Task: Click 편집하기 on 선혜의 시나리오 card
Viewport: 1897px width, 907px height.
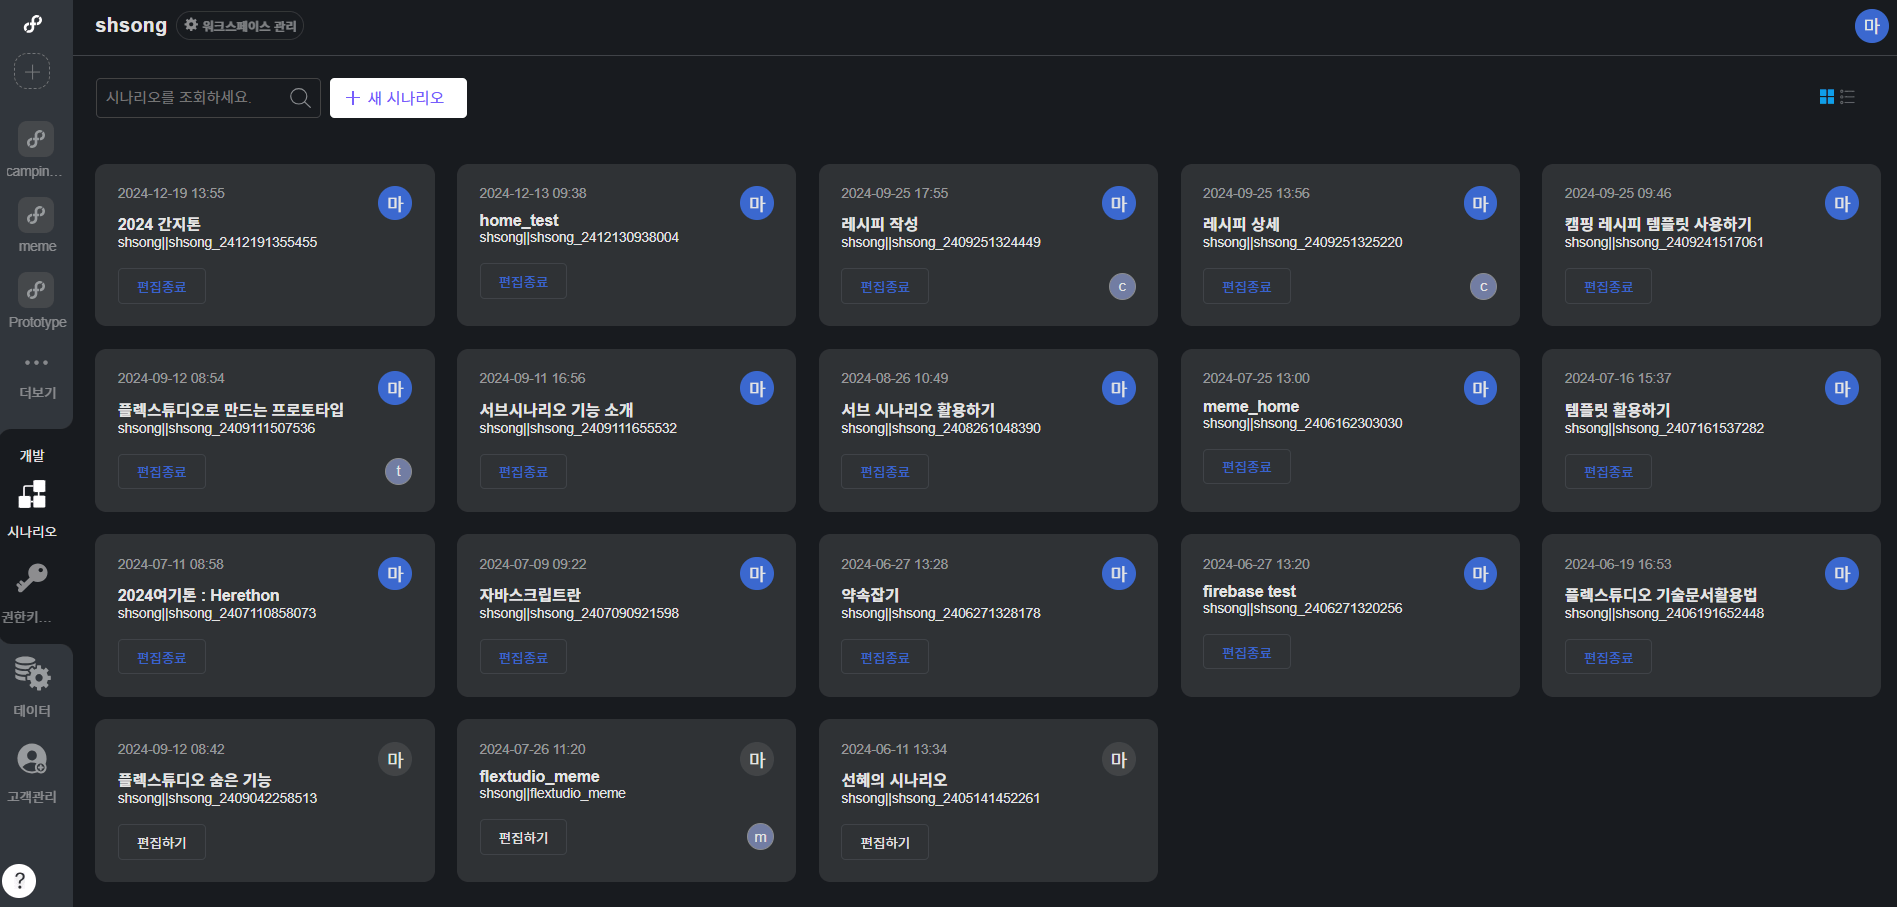Action: point(885,843)
